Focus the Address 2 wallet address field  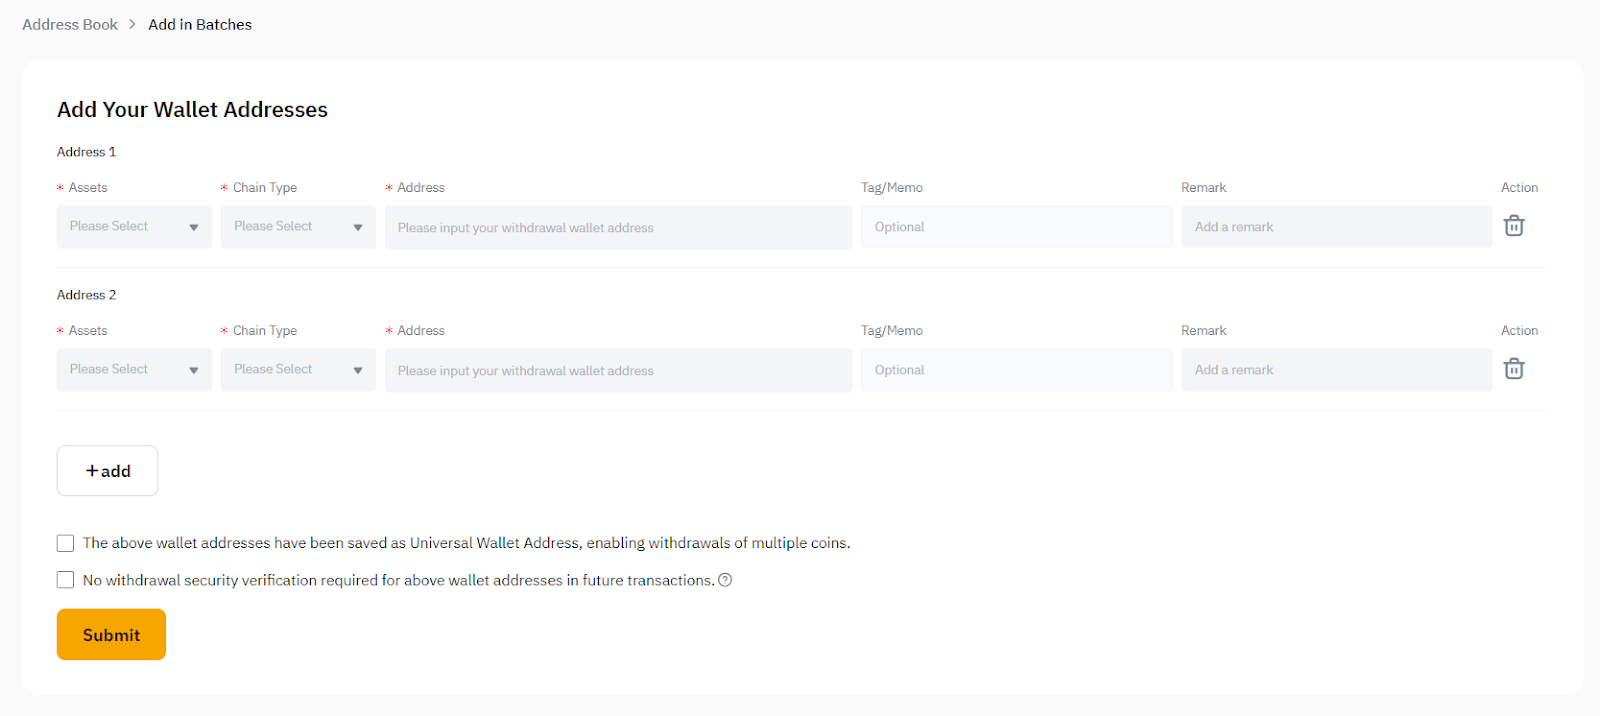tap(618, 370)
